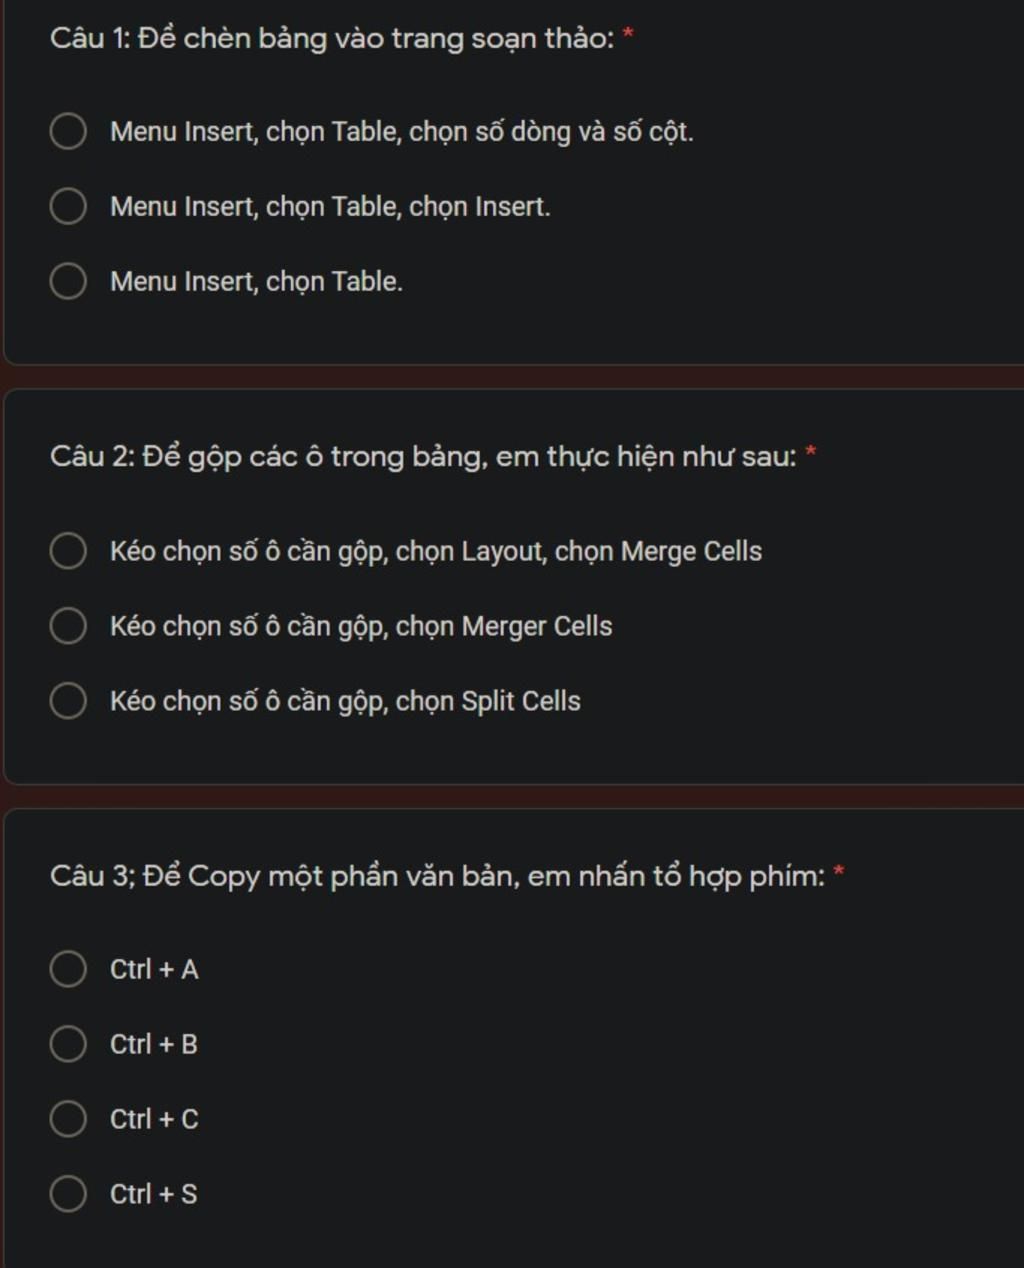The height and width of the screenshot is (1268, 1024).
Task: Click the red required asterisk on Câu 3
Action: click(x=839, y=872)
